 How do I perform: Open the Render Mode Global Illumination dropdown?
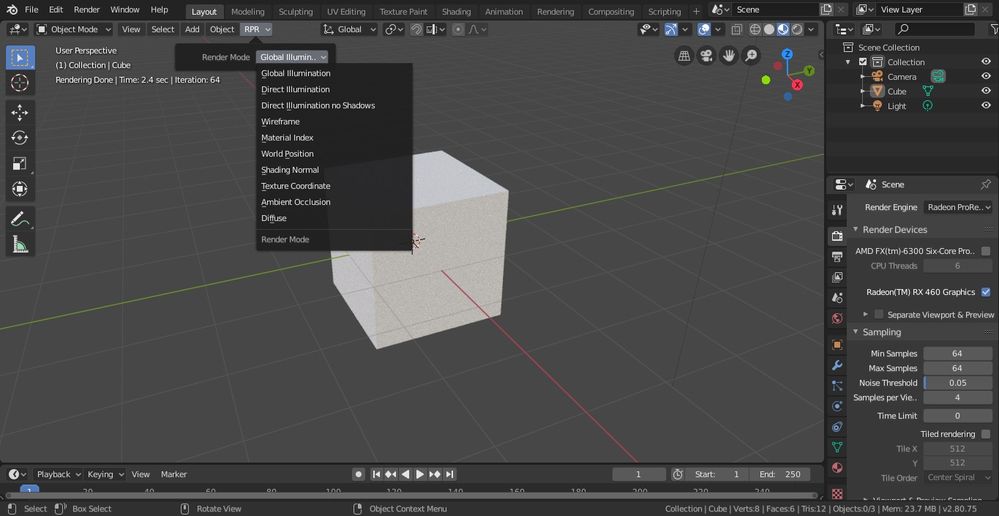click(292, 57)
